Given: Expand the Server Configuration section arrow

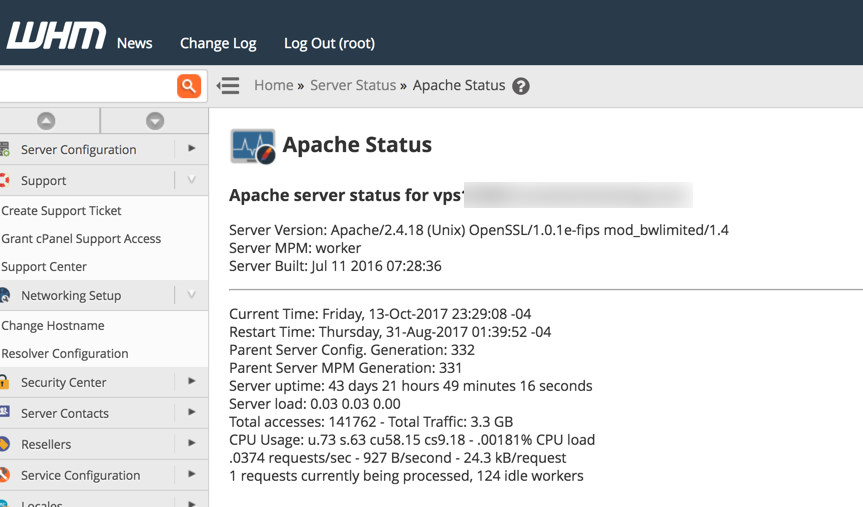Looking at the screenshot, I should pyautogui.click(x=191, y=149).
